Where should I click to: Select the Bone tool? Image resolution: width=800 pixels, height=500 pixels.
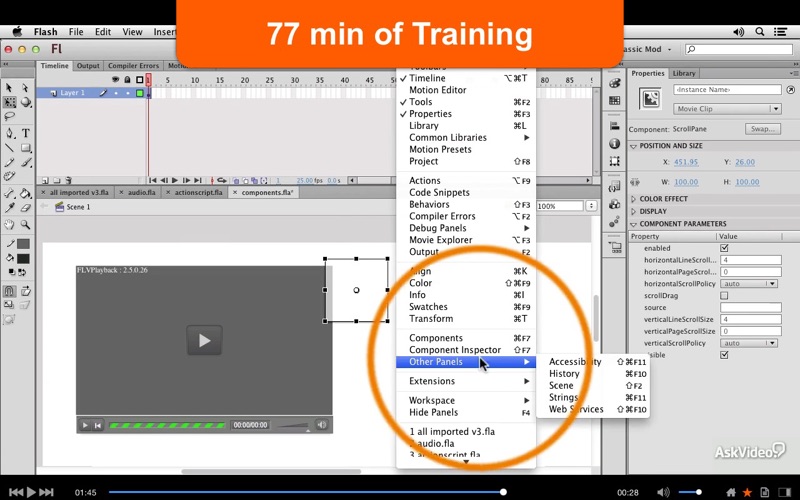[9, 193]
